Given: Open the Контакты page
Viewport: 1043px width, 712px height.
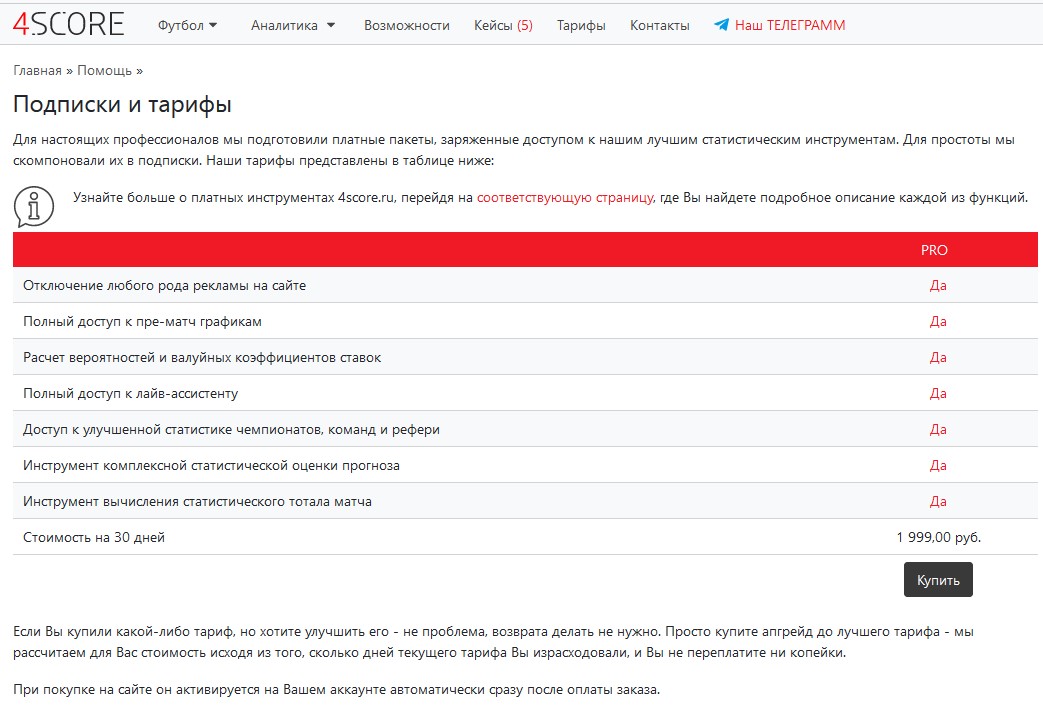Looking at the screenshot, I should (x=658, y=25).
